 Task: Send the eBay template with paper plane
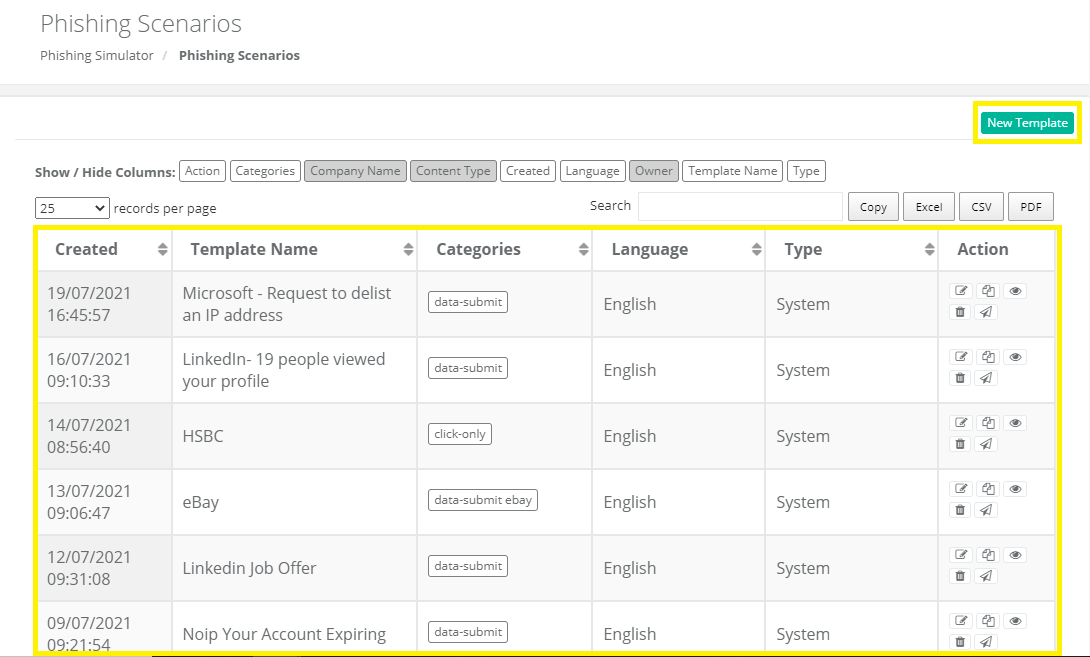point(986,510)
